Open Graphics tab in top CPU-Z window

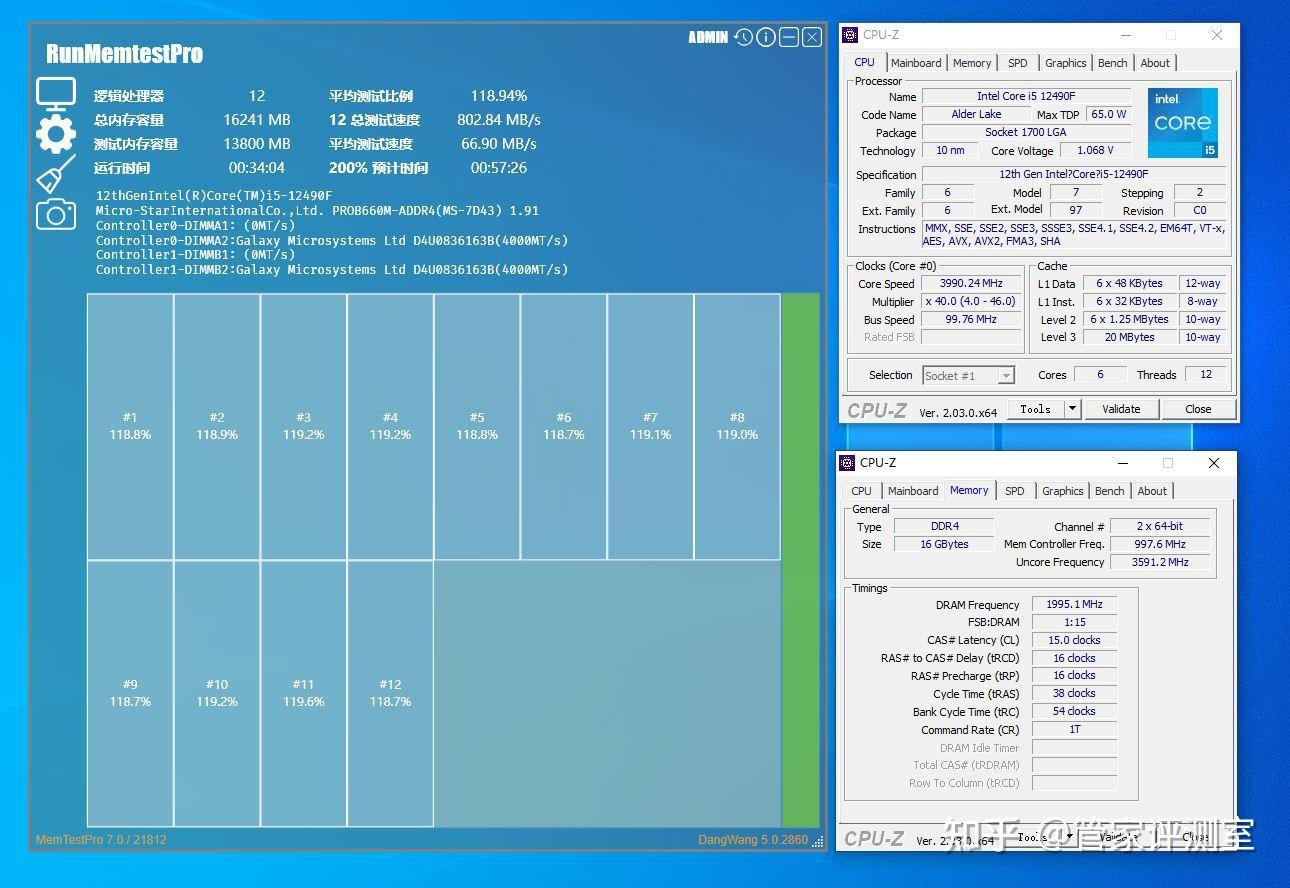tap(1066, 63)
